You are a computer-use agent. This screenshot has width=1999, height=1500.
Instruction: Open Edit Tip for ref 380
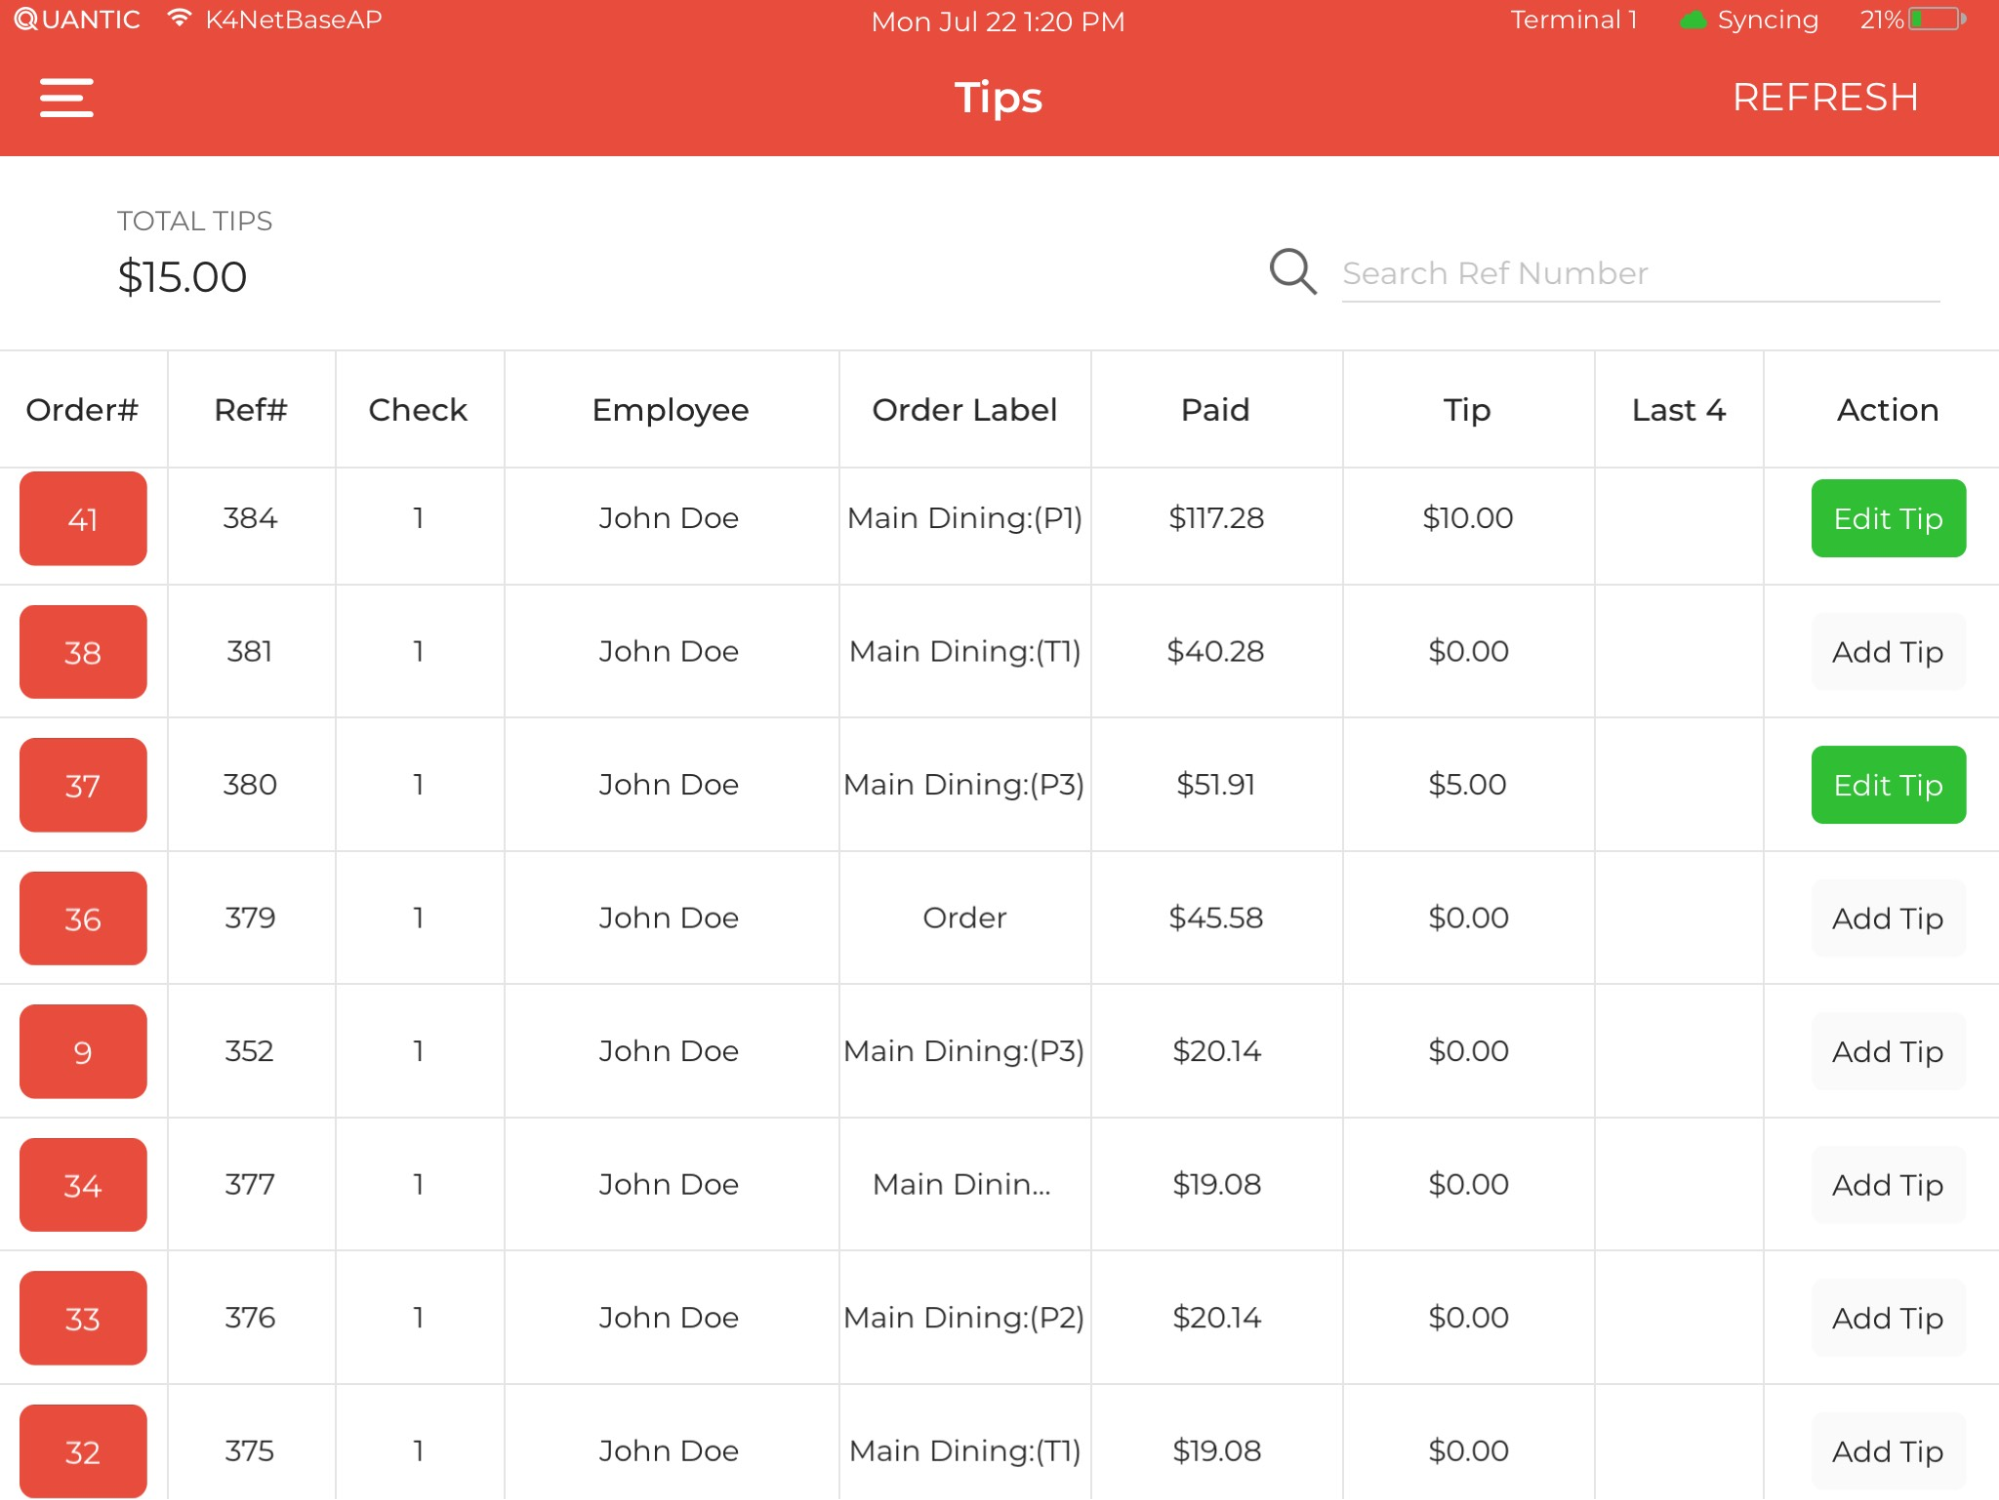coord(1886,785)
